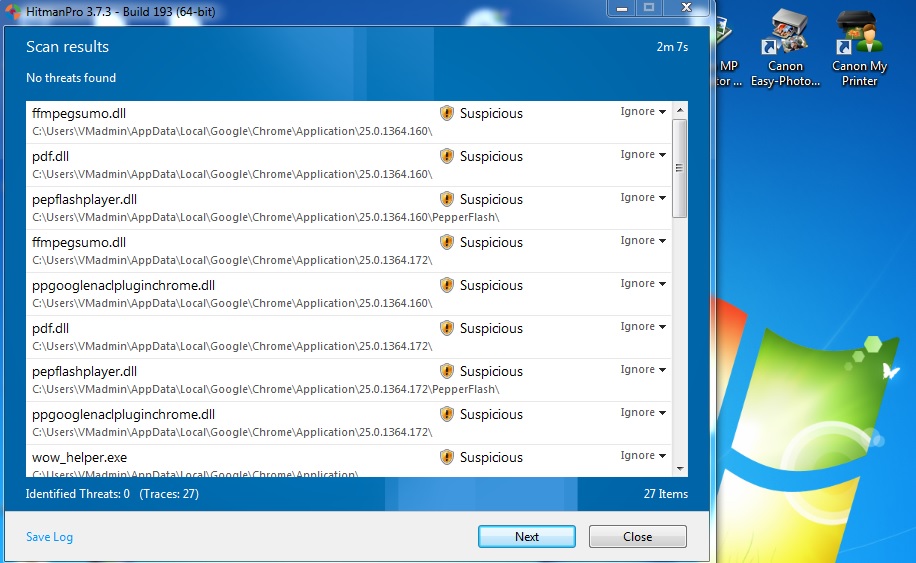Select Canon Easy-Photo desktop shortcut

785,49
